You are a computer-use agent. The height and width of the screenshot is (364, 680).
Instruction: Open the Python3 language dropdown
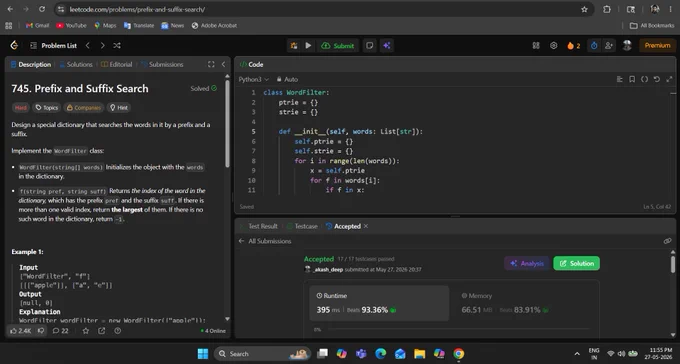click(x=254, y=79)
